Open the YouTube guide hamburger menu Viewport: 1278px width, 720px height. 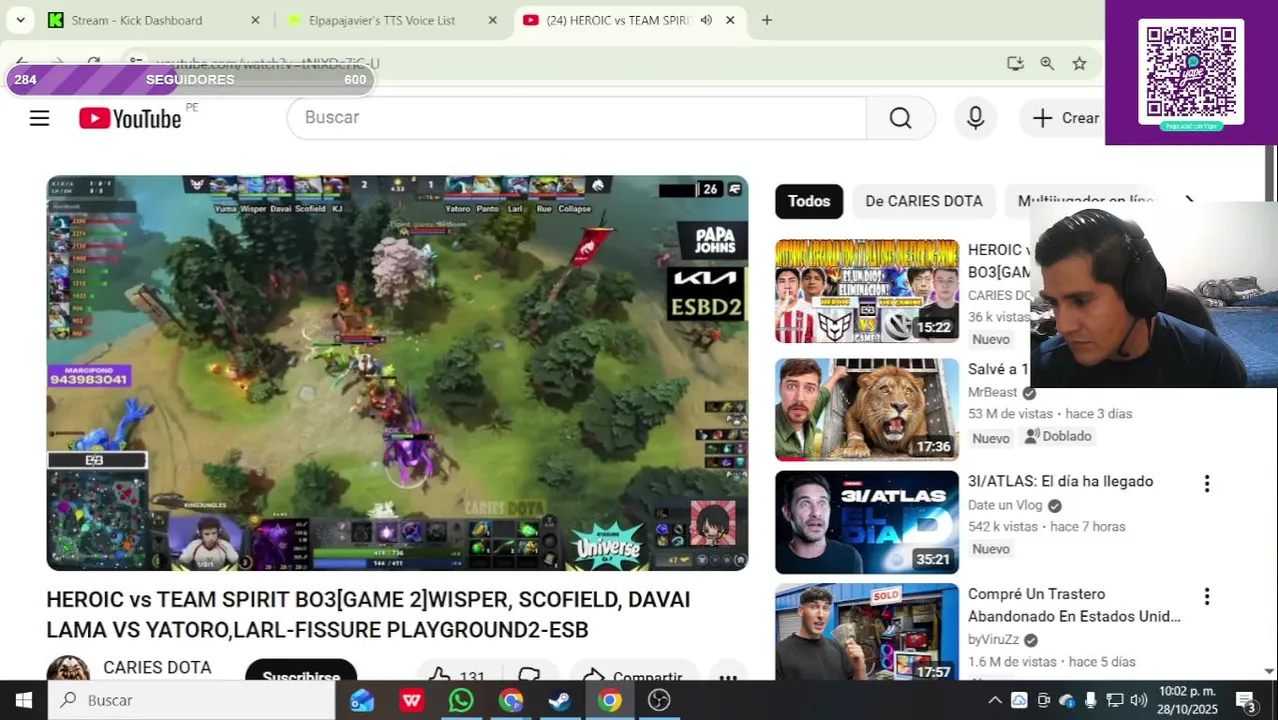click(x=39, y=118)
